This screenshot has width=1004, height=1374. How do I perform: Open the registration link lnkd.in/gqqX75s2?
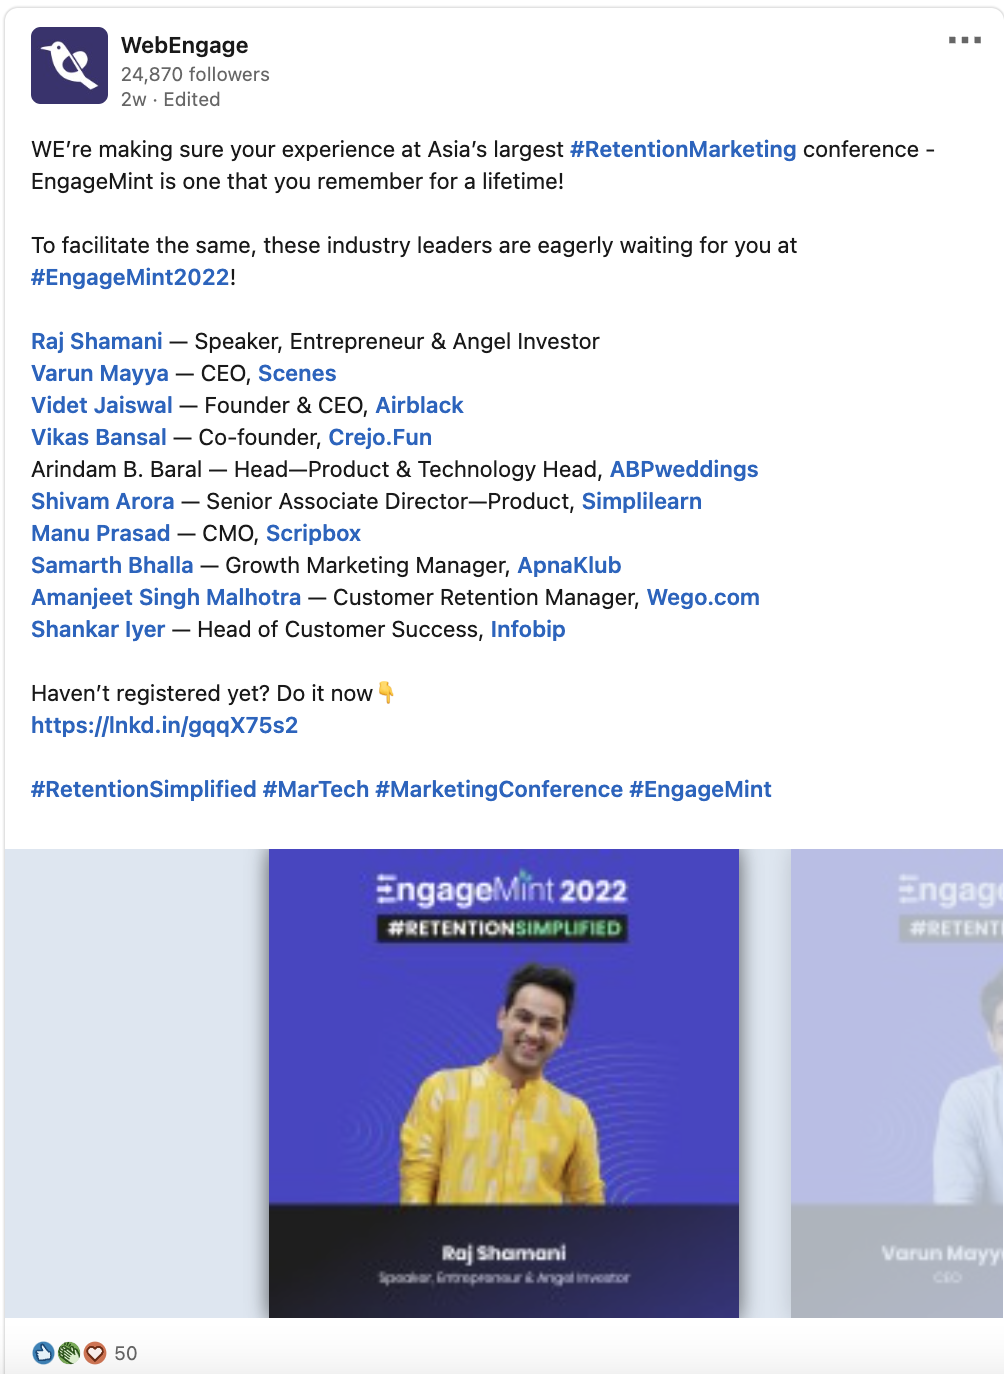tap(165, 725)
